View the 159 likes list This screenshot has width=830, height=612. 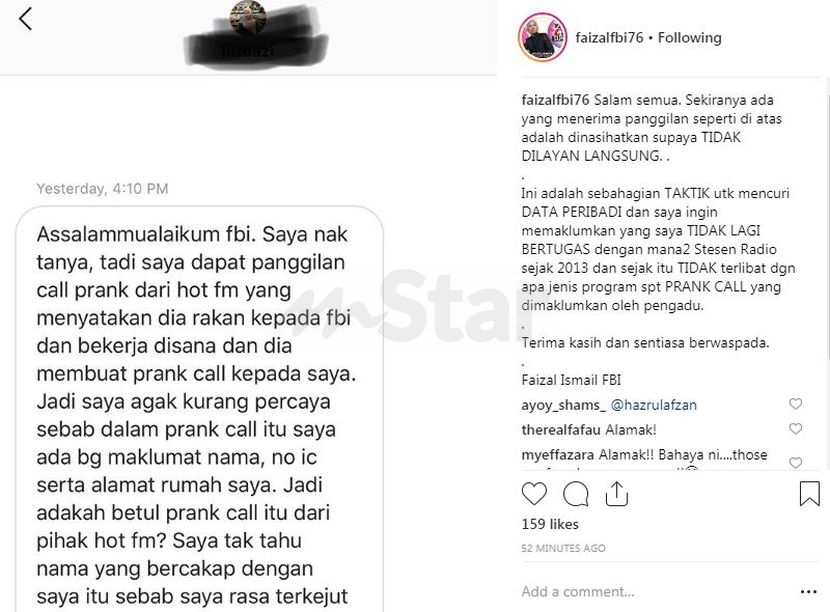tap(550, 524)
